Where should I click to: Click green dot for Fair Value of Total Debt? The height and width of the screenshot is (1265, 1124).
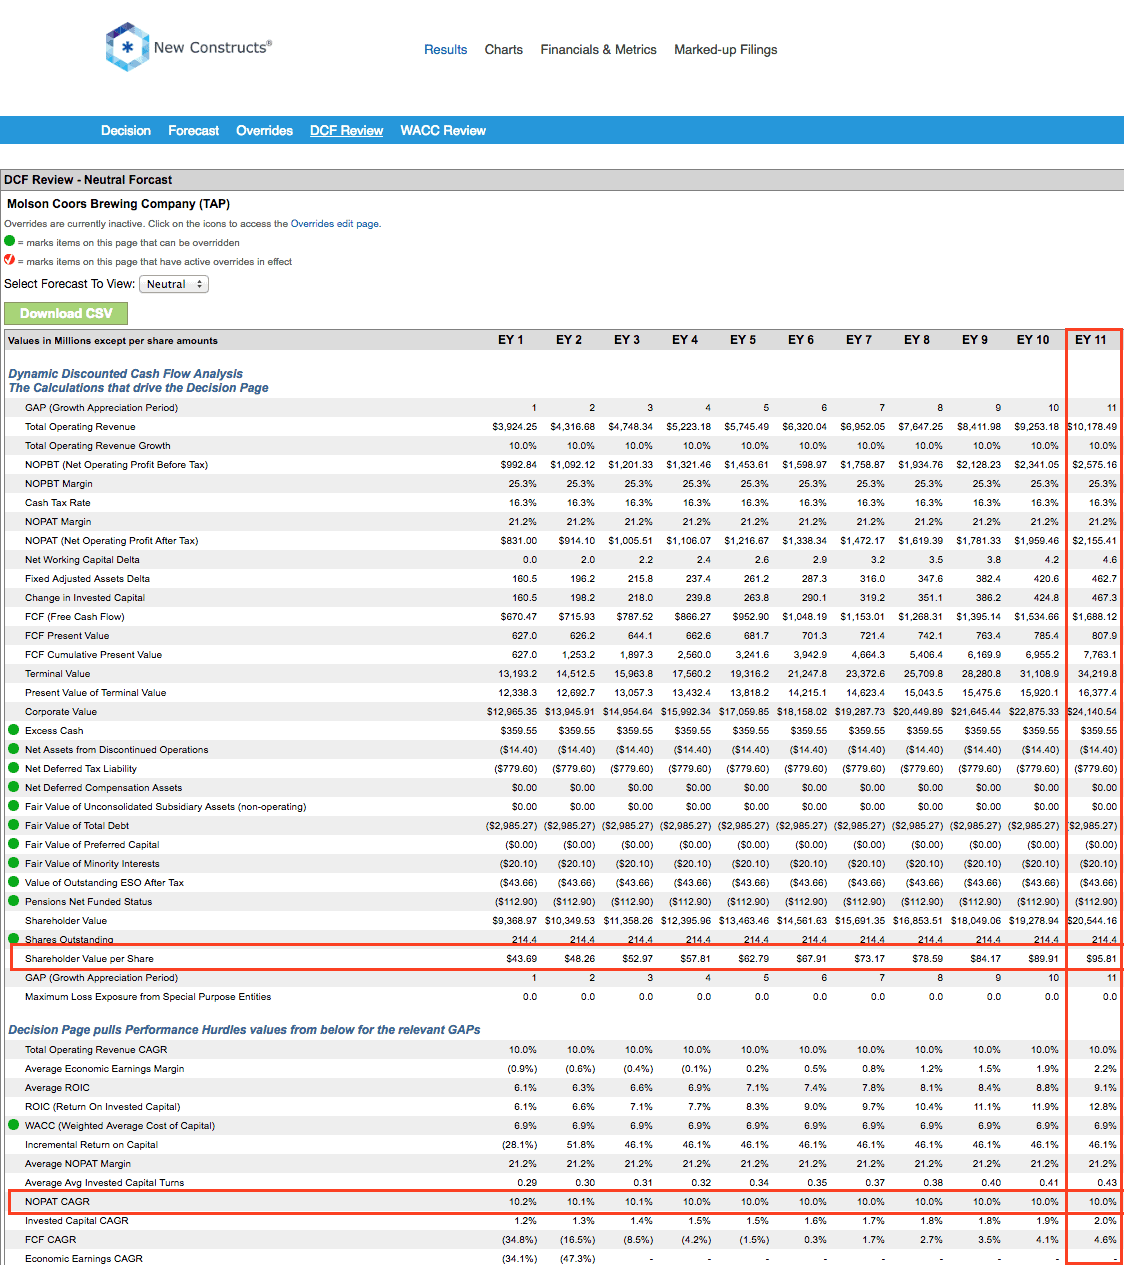click(x=14, y=825)
